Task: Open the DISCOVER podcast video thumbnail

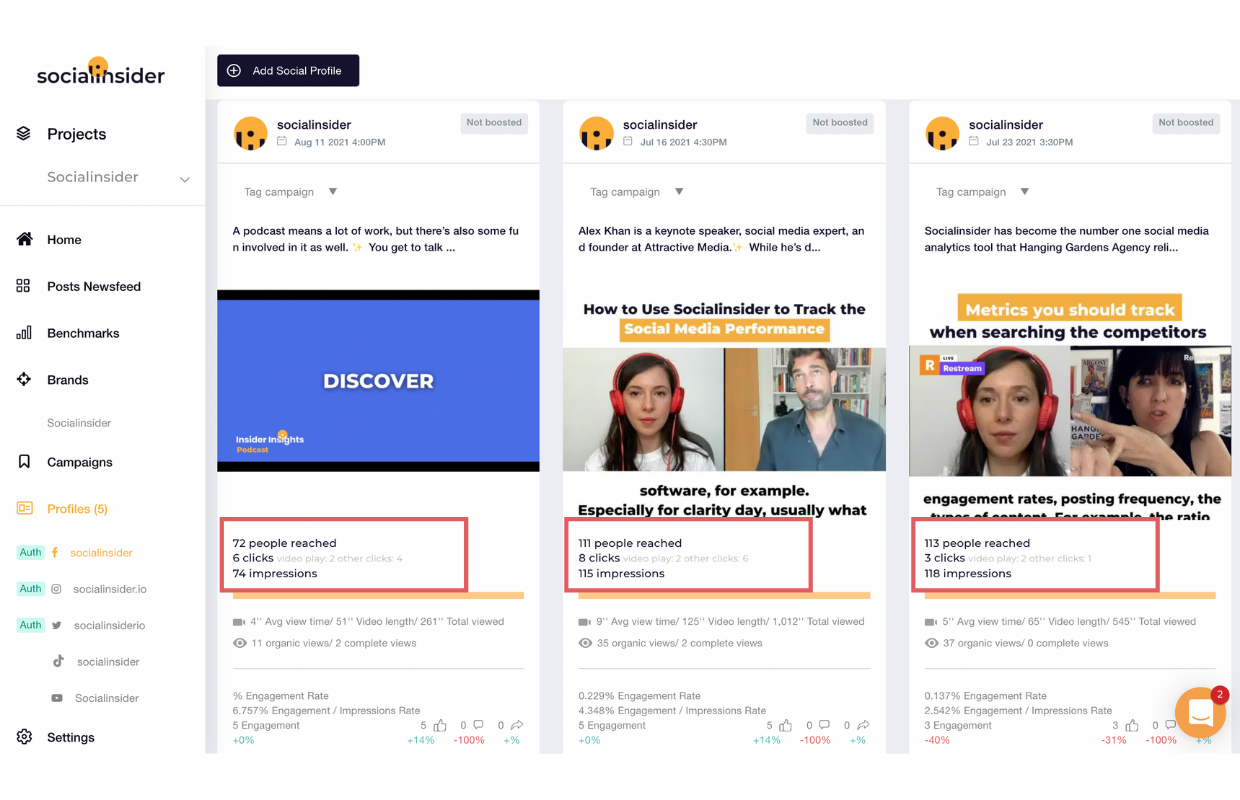Action: point(378,381)
